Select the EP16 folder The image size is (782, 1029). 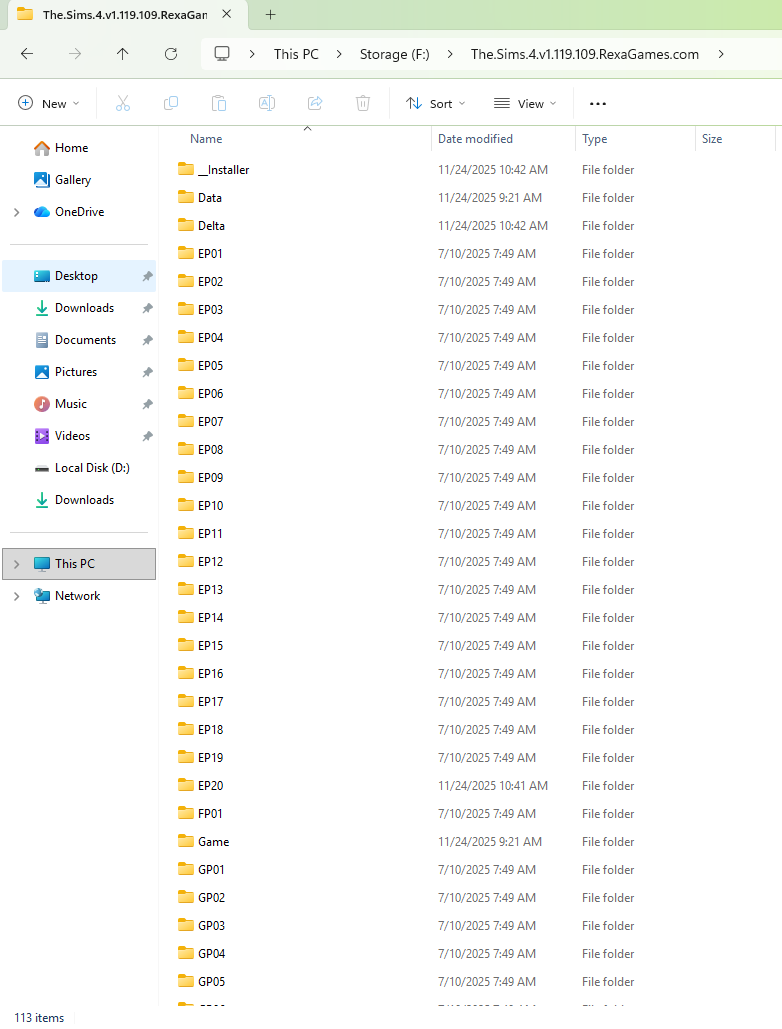pyautogui.click(x=210, y=673)
